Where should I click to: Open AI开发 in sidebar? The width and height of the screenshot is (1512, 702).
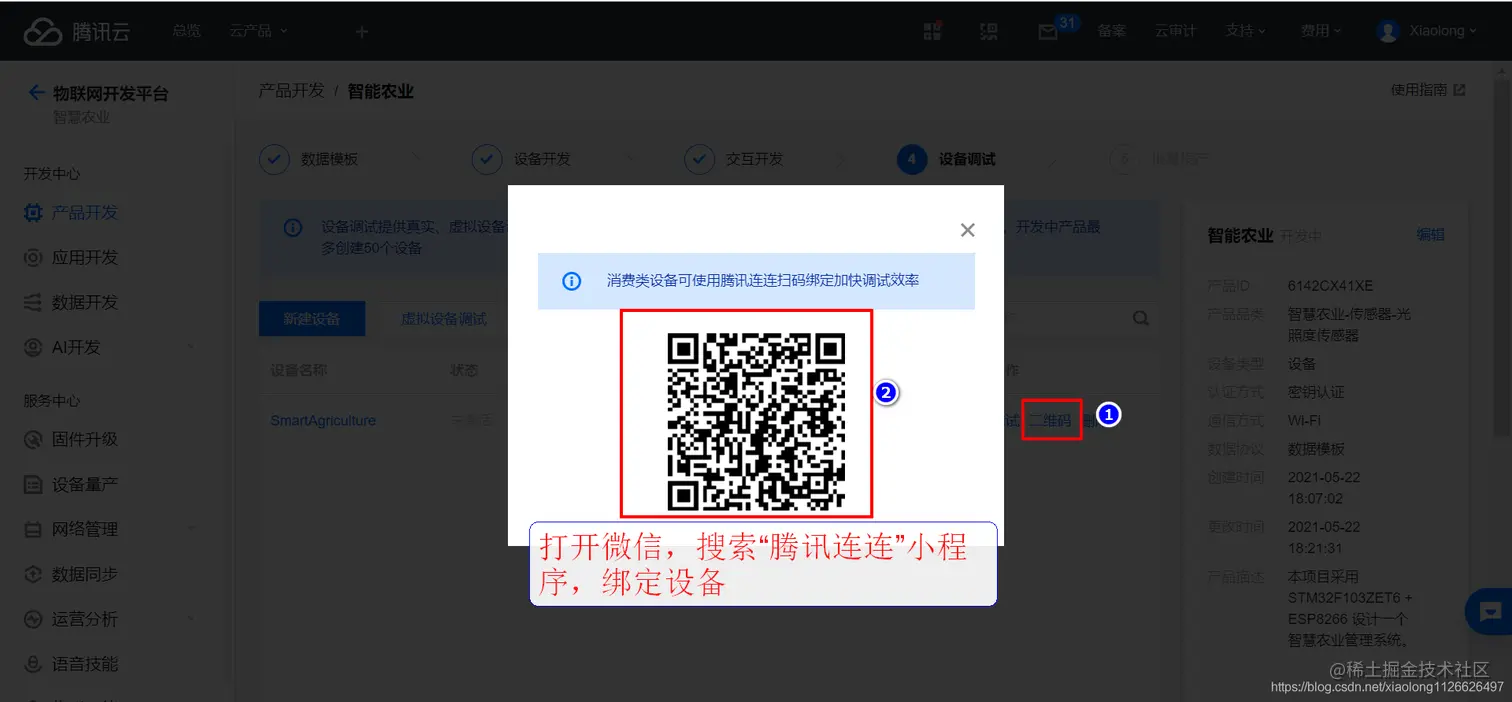(x=76, y=347)
